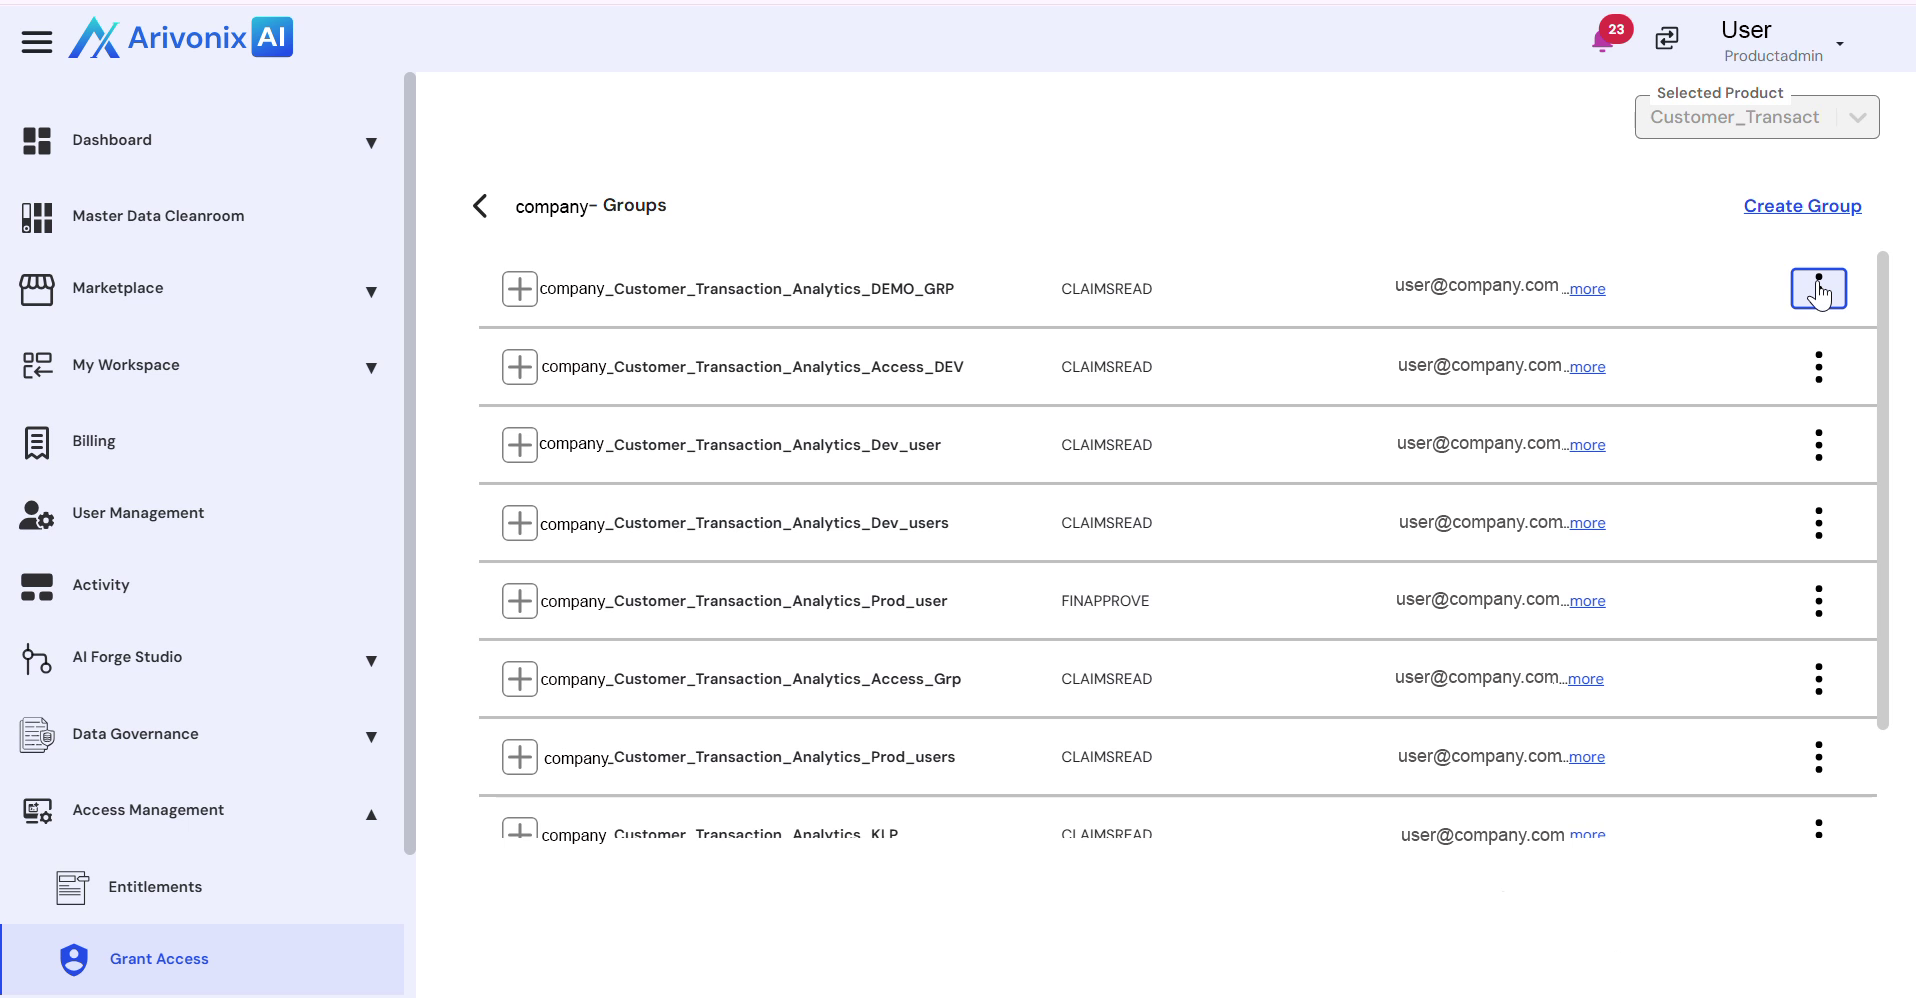Open Master Data Cleanroom icon
Image resolution: width=1916 pixels, height=998 pixels.
(37, 217)
